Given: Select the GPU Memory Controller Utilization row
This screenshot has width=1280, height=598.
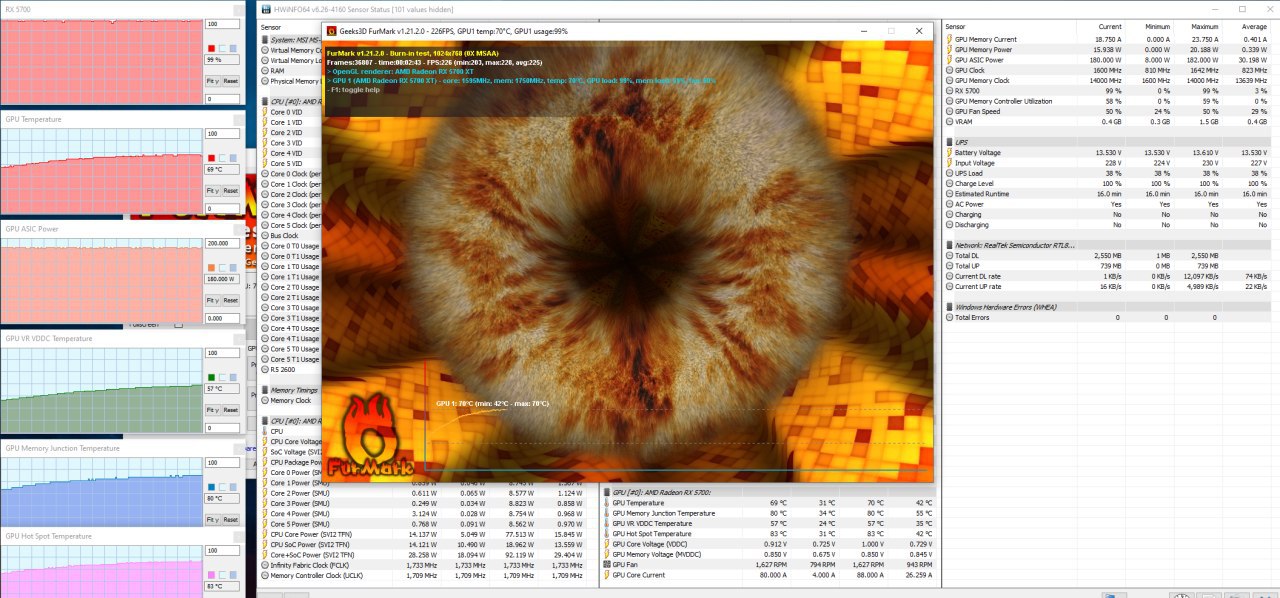Looking at the screenshot, I should pos(1110,101).
